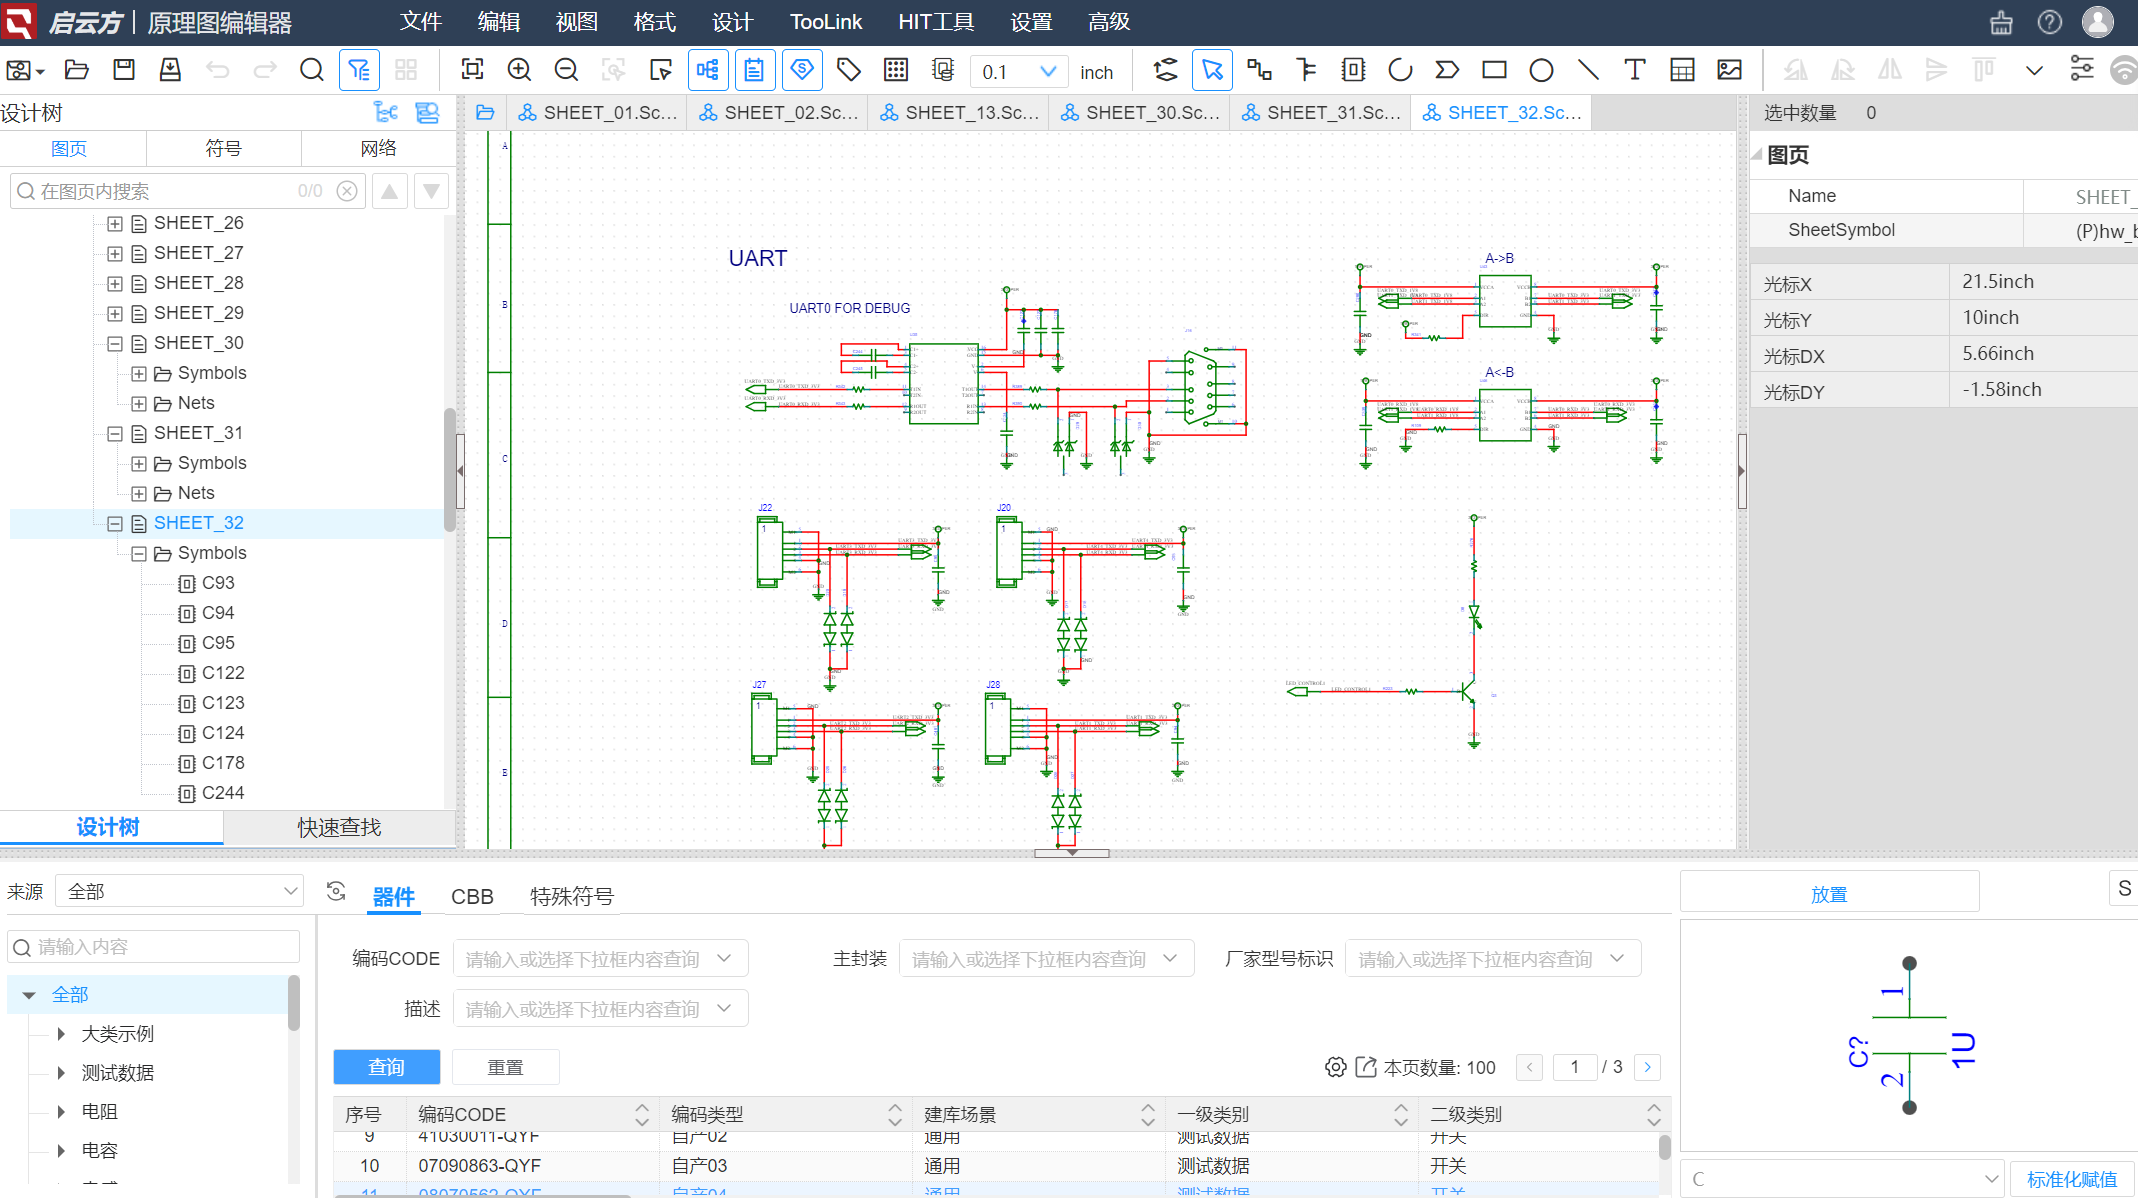
Task: Select the text tool icon
Action: point(1634,70)
